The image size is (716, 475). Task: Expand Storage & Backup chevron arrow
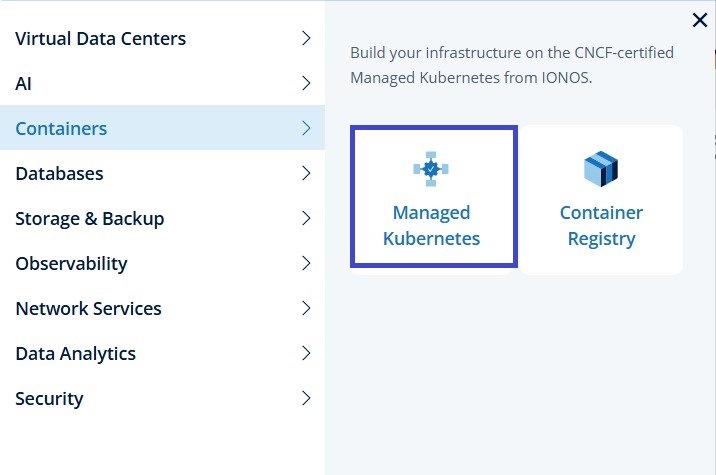[x=306, y=218]
